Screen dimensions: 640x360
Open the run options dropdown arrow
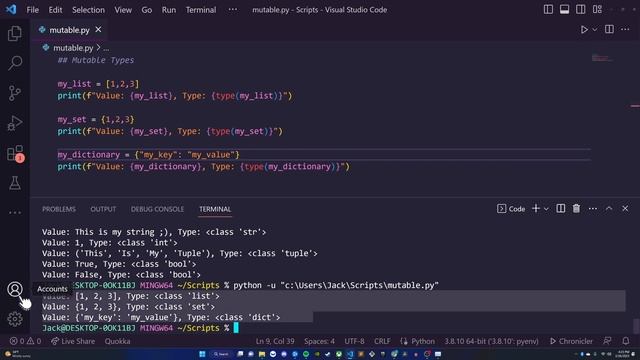point(595,29)
